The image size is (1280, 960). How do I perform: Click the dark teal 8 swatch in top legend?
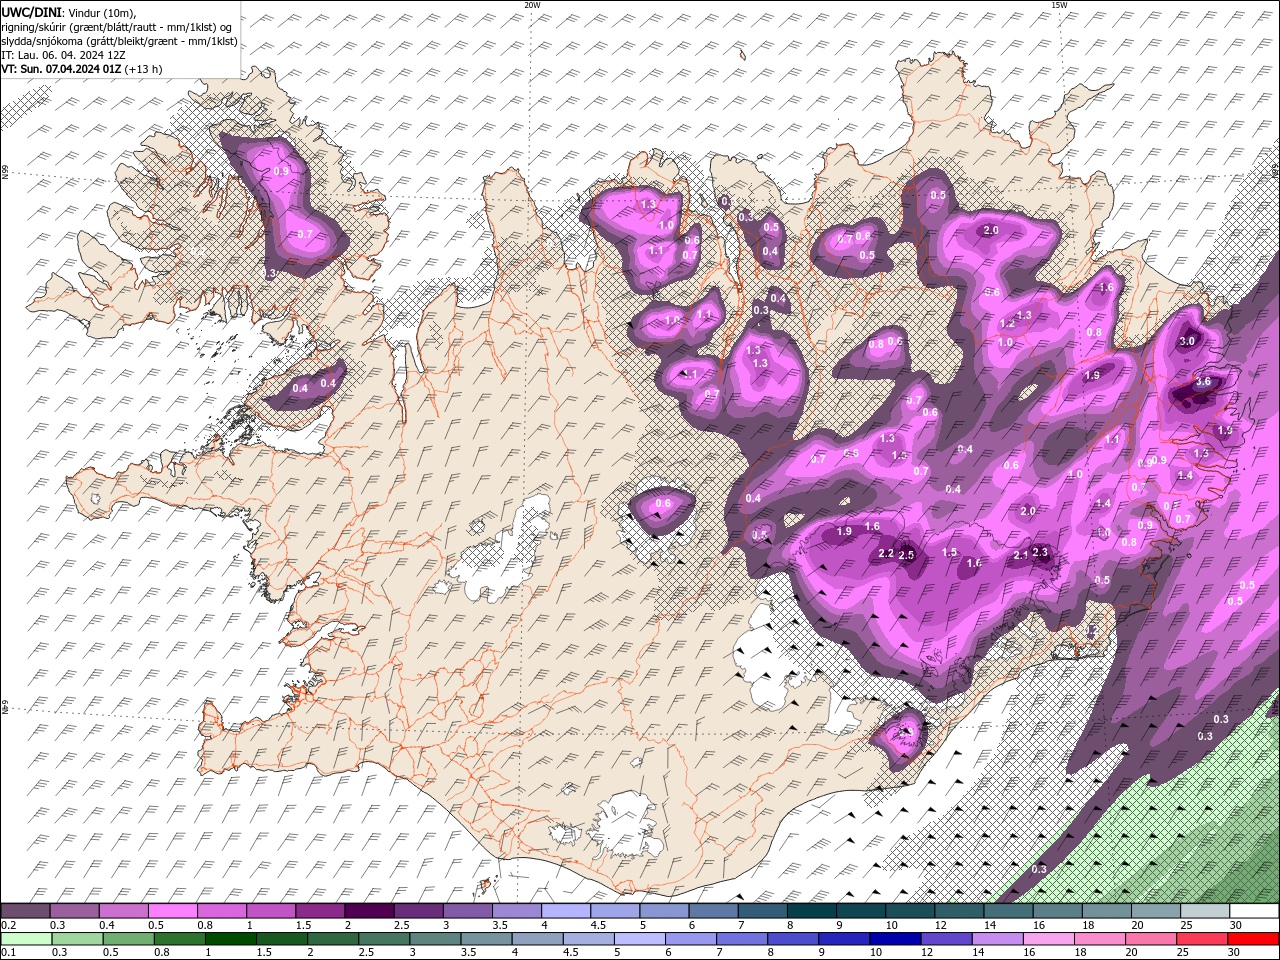tap(811, 911)
